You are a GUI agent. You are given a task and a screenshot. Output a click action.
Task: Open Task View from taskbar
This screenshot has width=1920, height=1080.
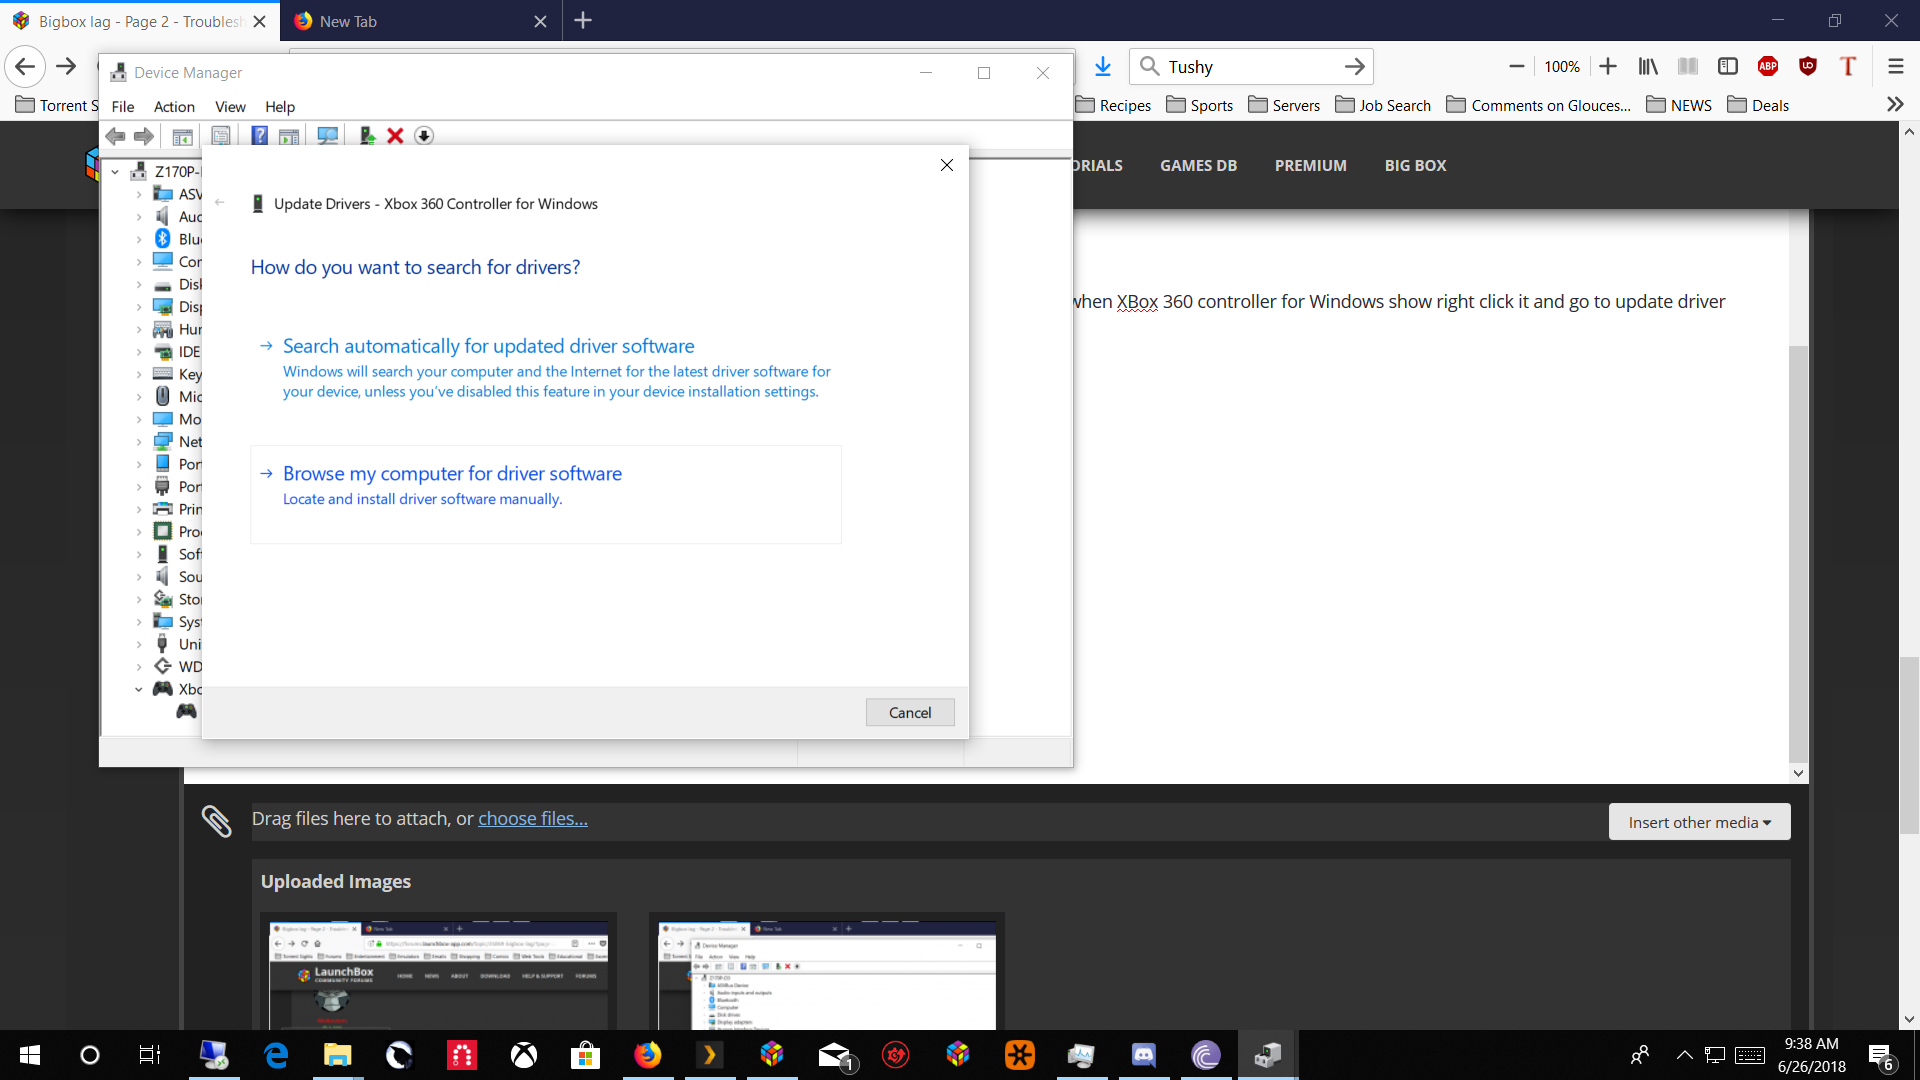150,1055
